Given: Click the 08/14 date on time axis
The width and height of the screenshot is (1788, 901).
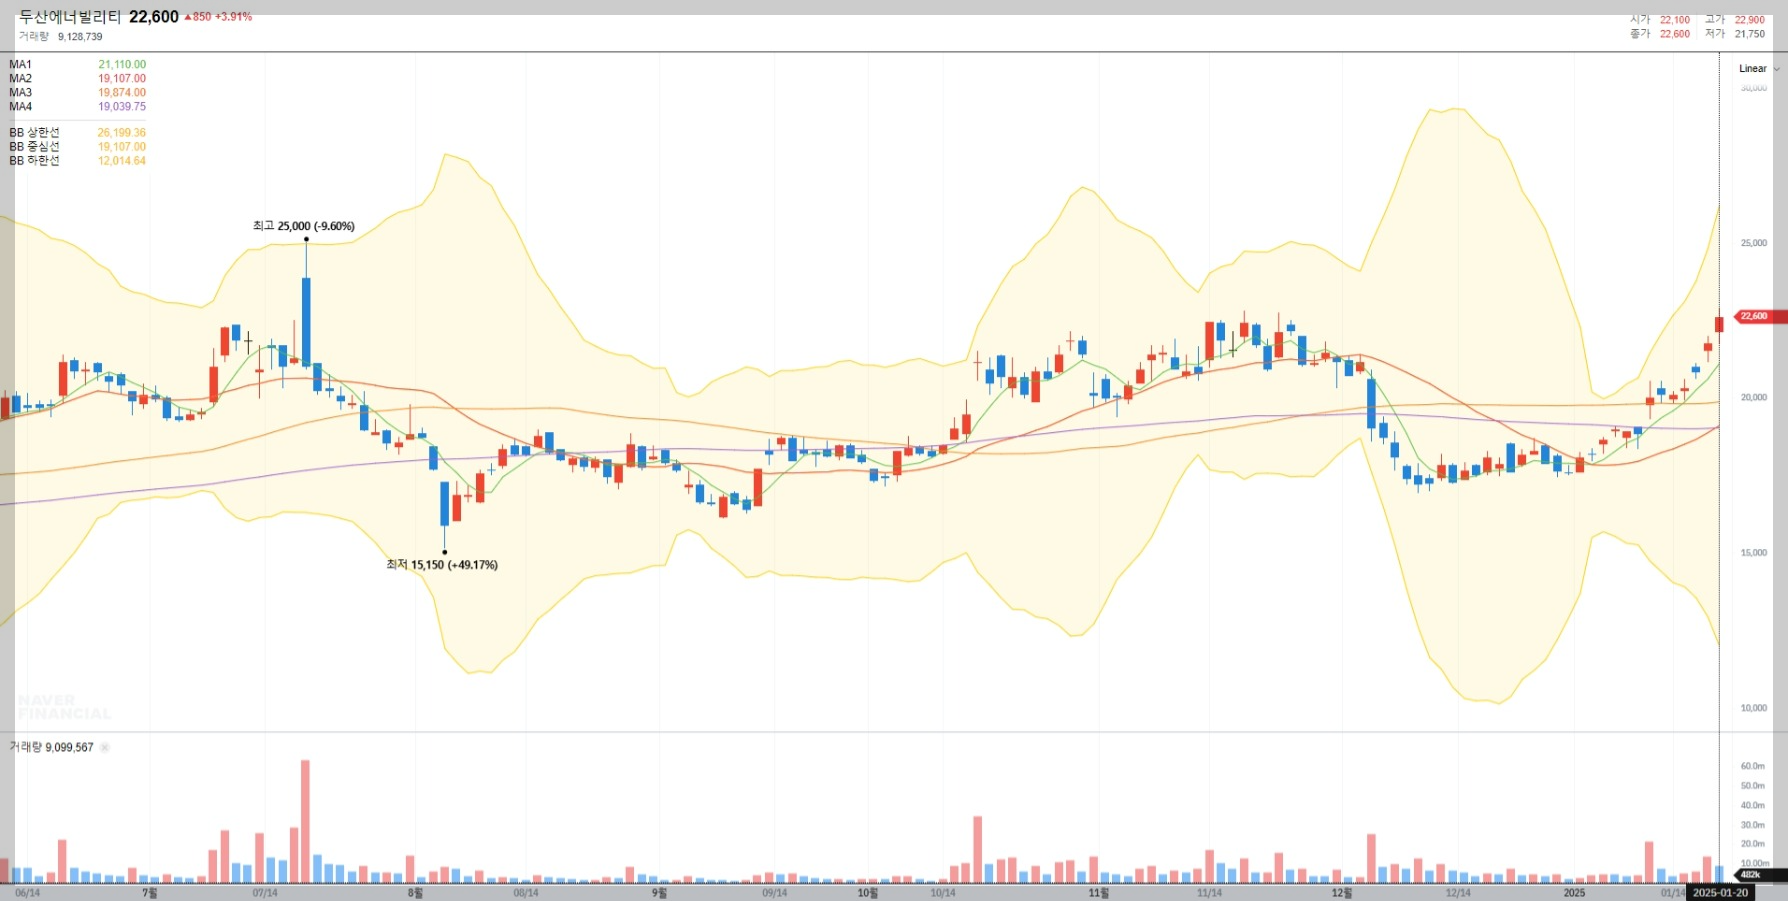Looking at the screenshot, I should (526, 893).
